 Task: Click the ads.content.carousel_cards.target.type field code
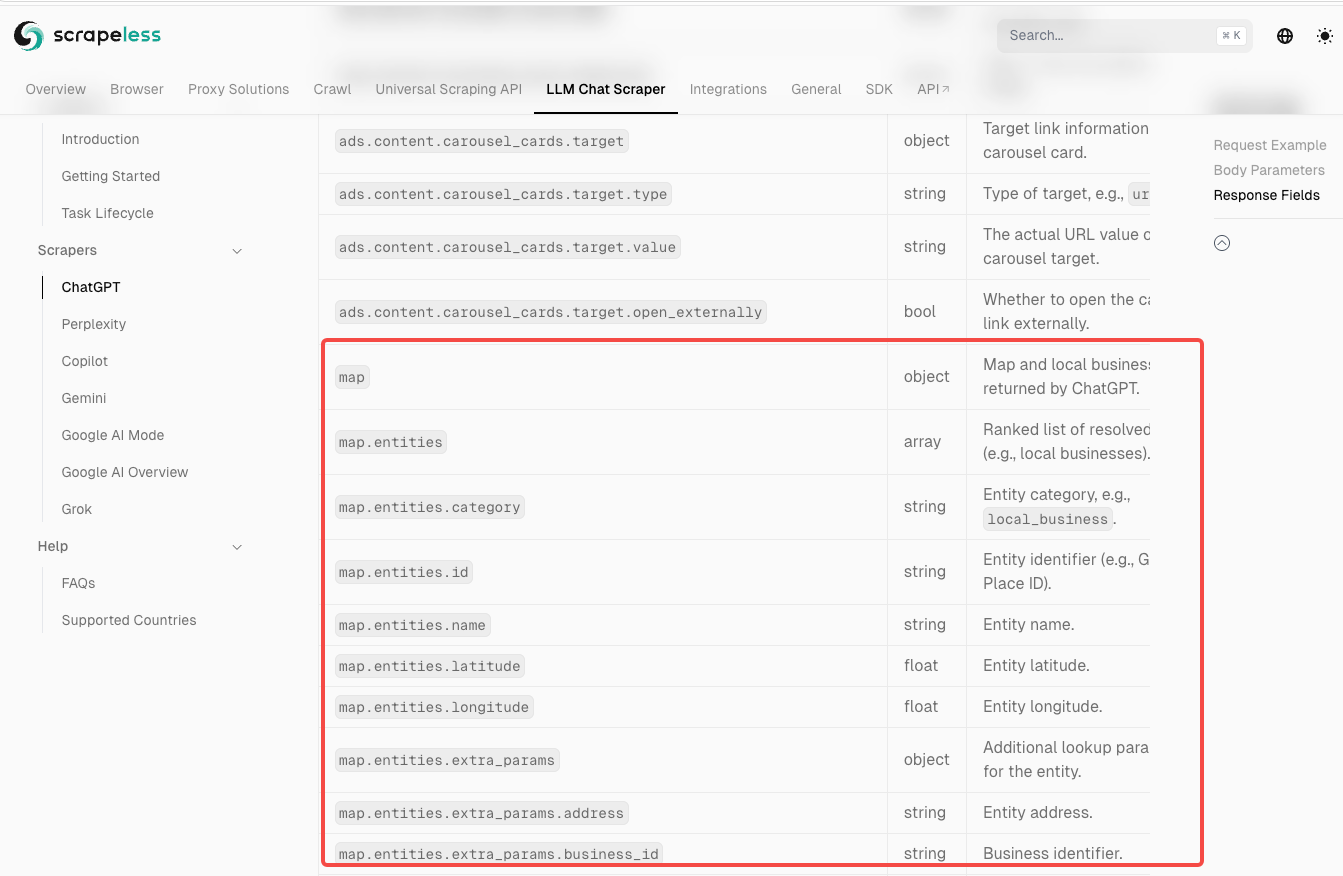(503, 194)
